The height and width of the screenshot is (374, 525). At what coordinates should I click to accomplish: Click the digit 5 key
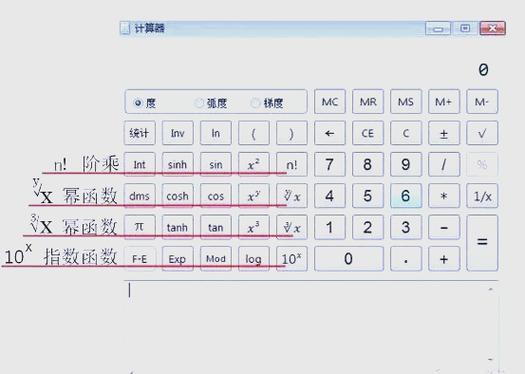pos(368,196)
